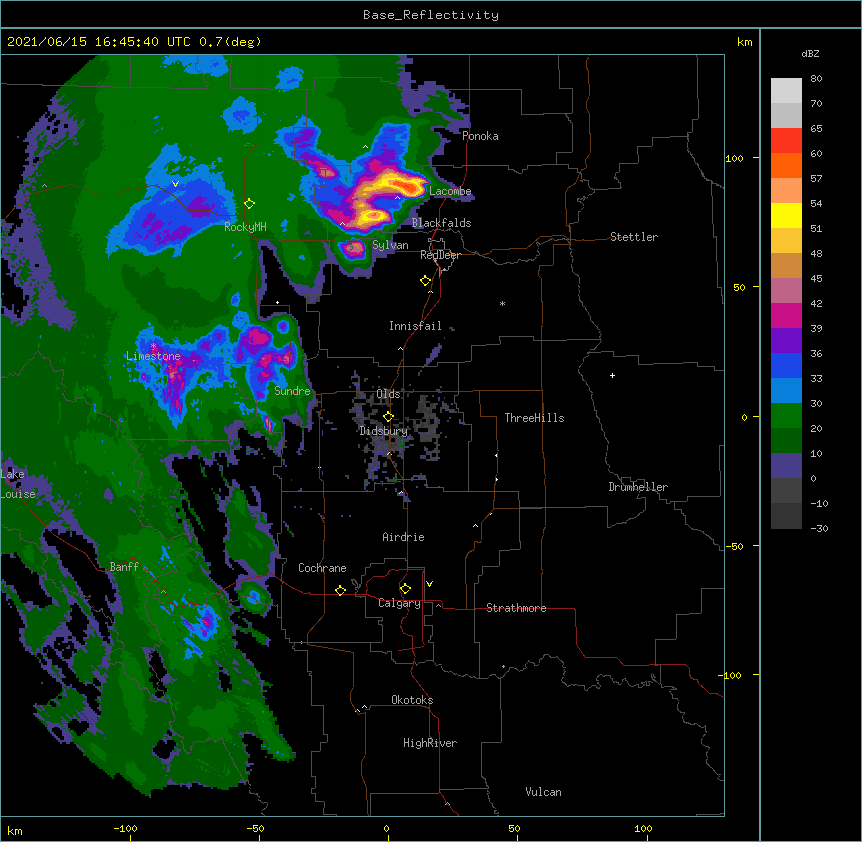Image resolution: width=862 pixels, height=842 pixels.
Task: Click the Blackfalds city label
Action: click(x=441, y=223)
